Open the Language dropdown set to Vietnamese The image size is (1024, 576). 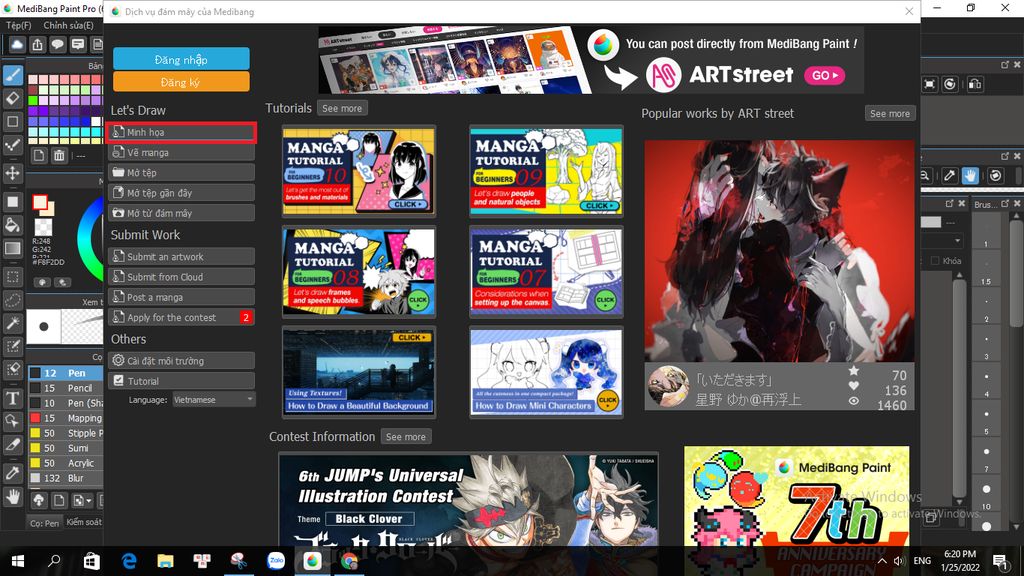214,400
